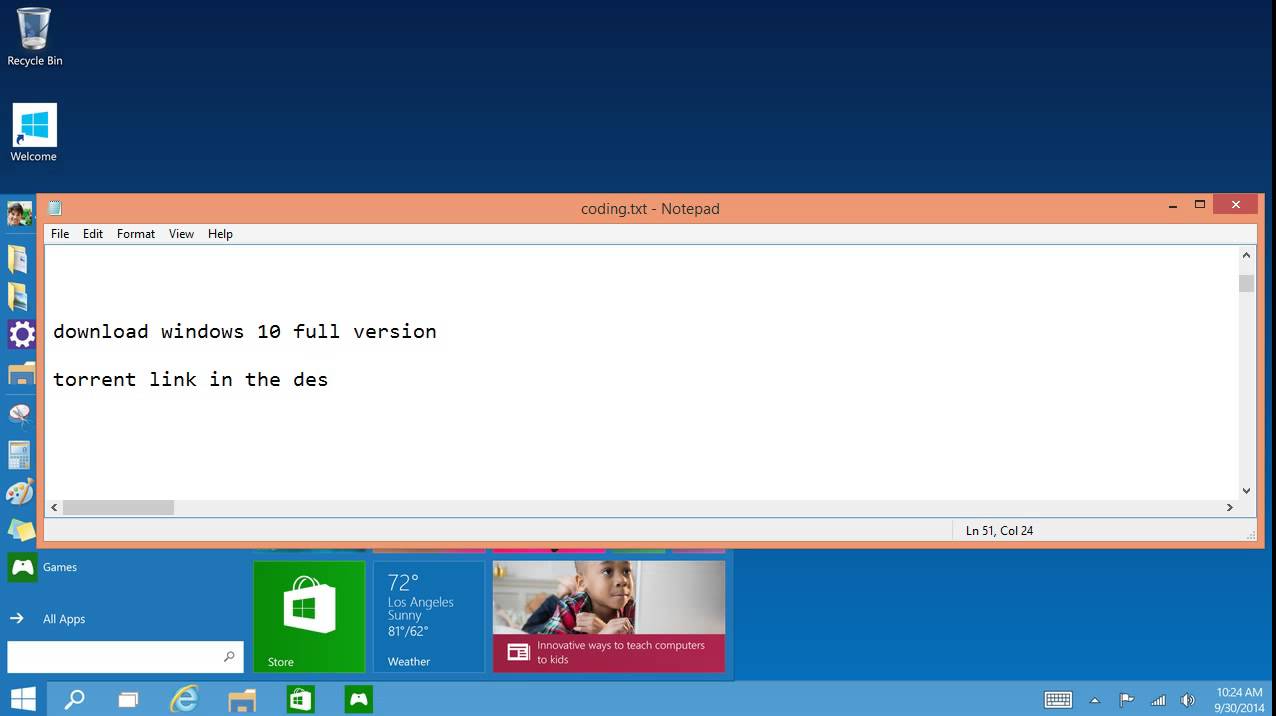Launch the Paint palette icon

20,492
